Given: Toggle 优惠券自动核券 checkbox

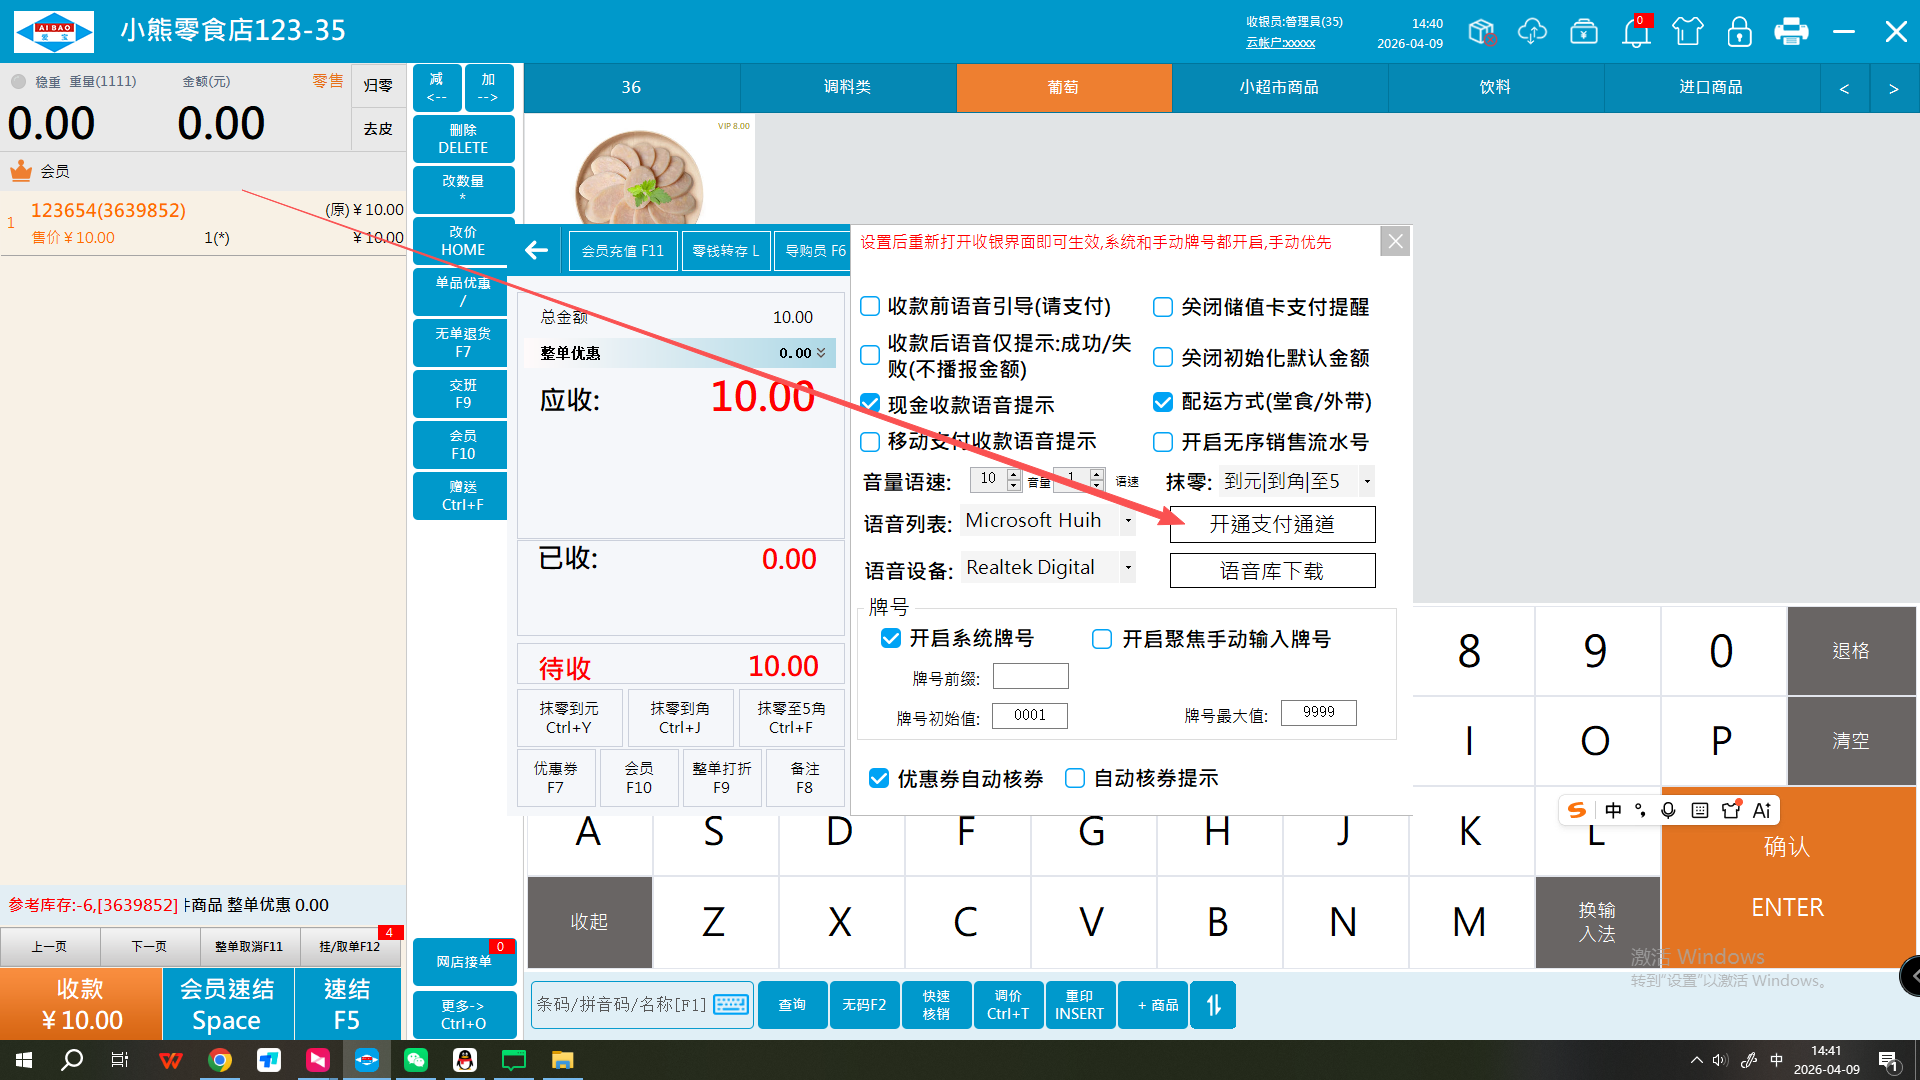Looking at the screenshot, I should coord(879,778).
